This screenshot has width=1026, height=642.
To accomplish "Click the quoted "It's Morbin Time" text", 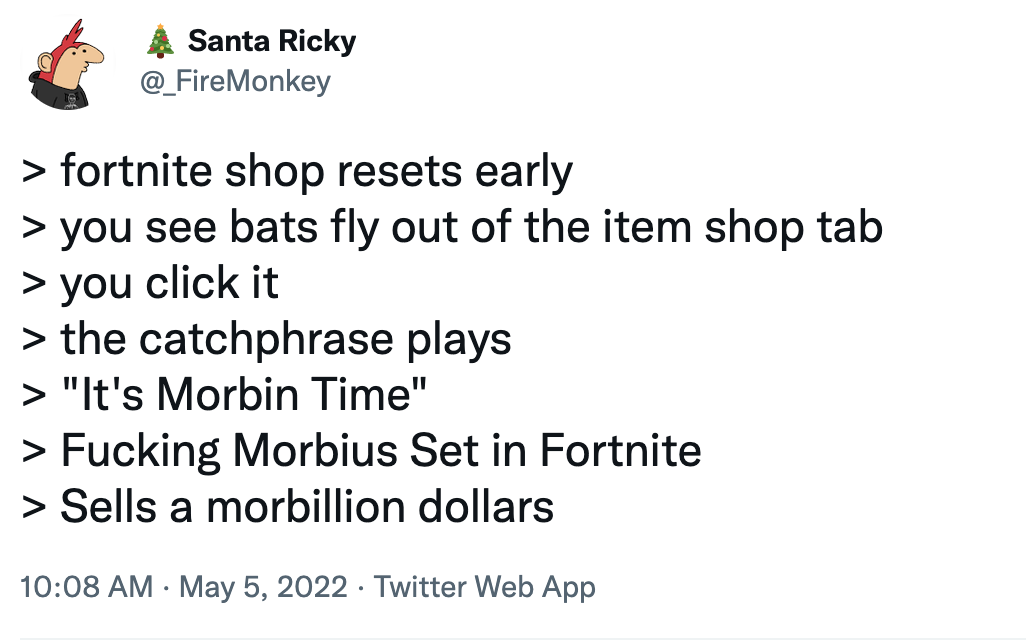I will point(244,396).
